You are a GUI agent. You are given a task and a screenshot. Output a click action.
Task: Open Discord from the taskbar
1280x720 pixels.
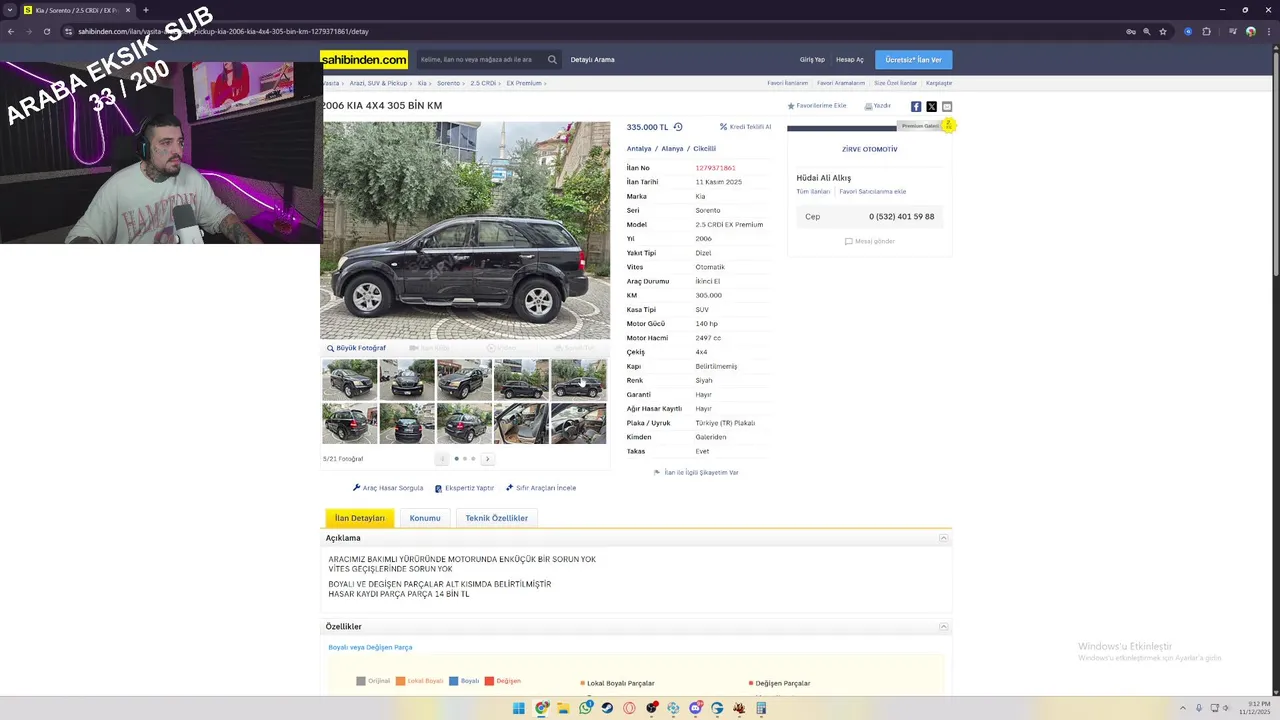pos(695,708)
